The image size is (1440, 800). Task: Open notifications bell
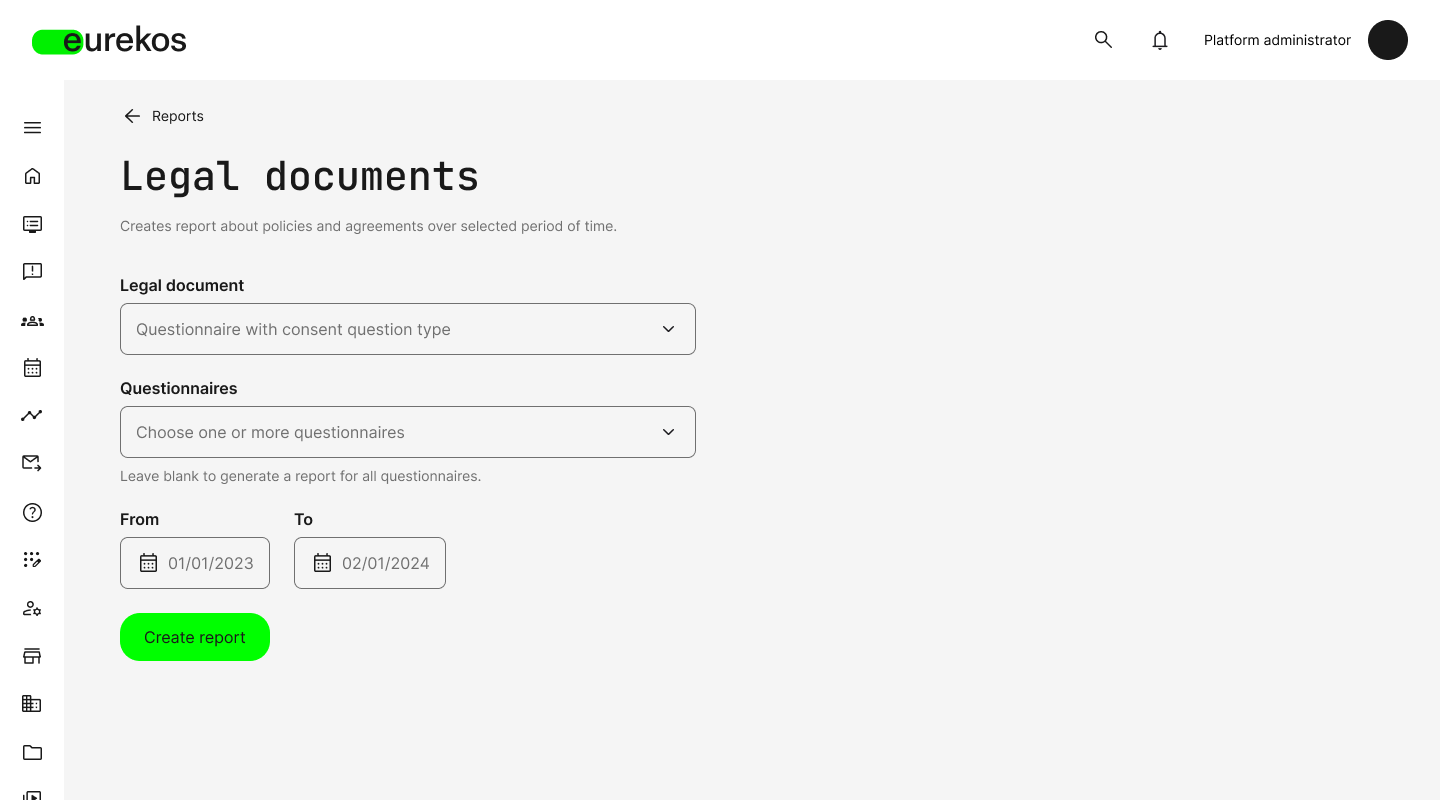click(x=1160, y=40)
